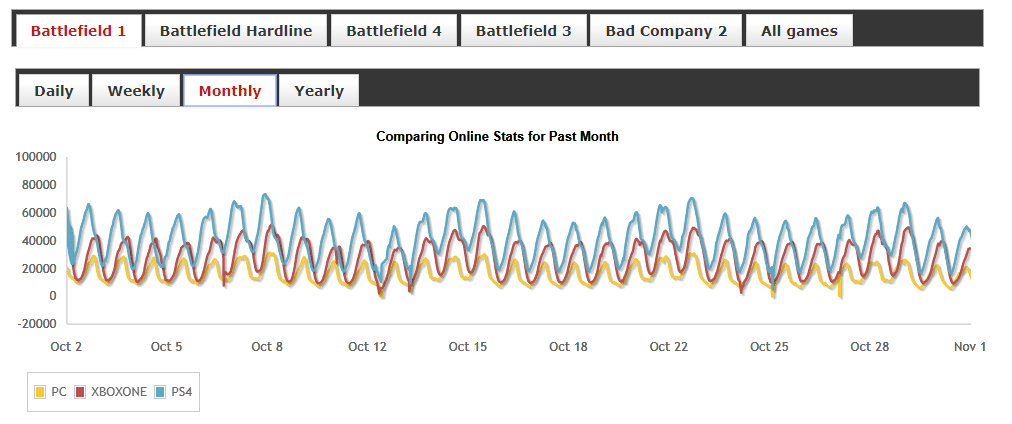The image size is (1012, 424).
Task: Open the Bad Company 2 tab
Action: click(x=666, y=31)
